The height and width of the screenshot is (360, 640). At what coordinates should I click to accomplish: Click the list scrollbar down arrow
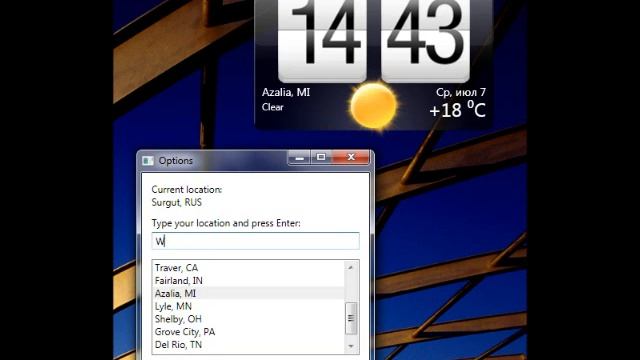(x=351, y=347)
